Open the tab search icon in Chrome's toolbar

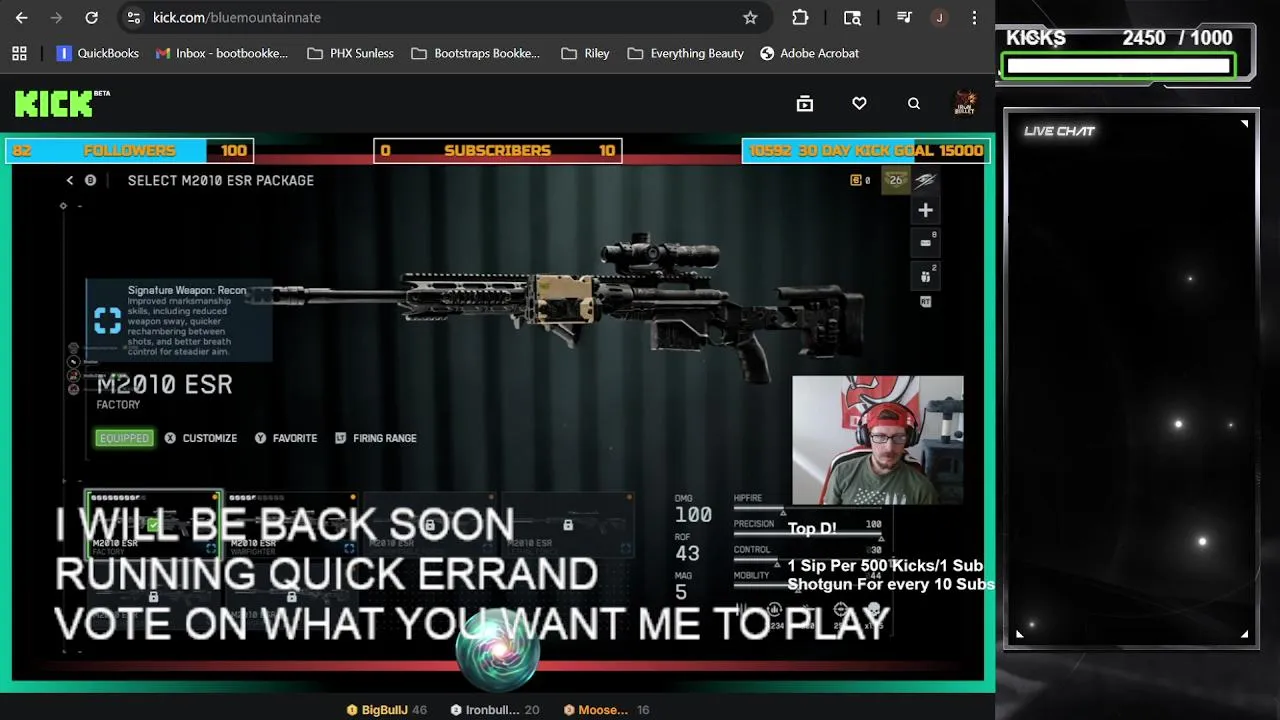[852, 17]
